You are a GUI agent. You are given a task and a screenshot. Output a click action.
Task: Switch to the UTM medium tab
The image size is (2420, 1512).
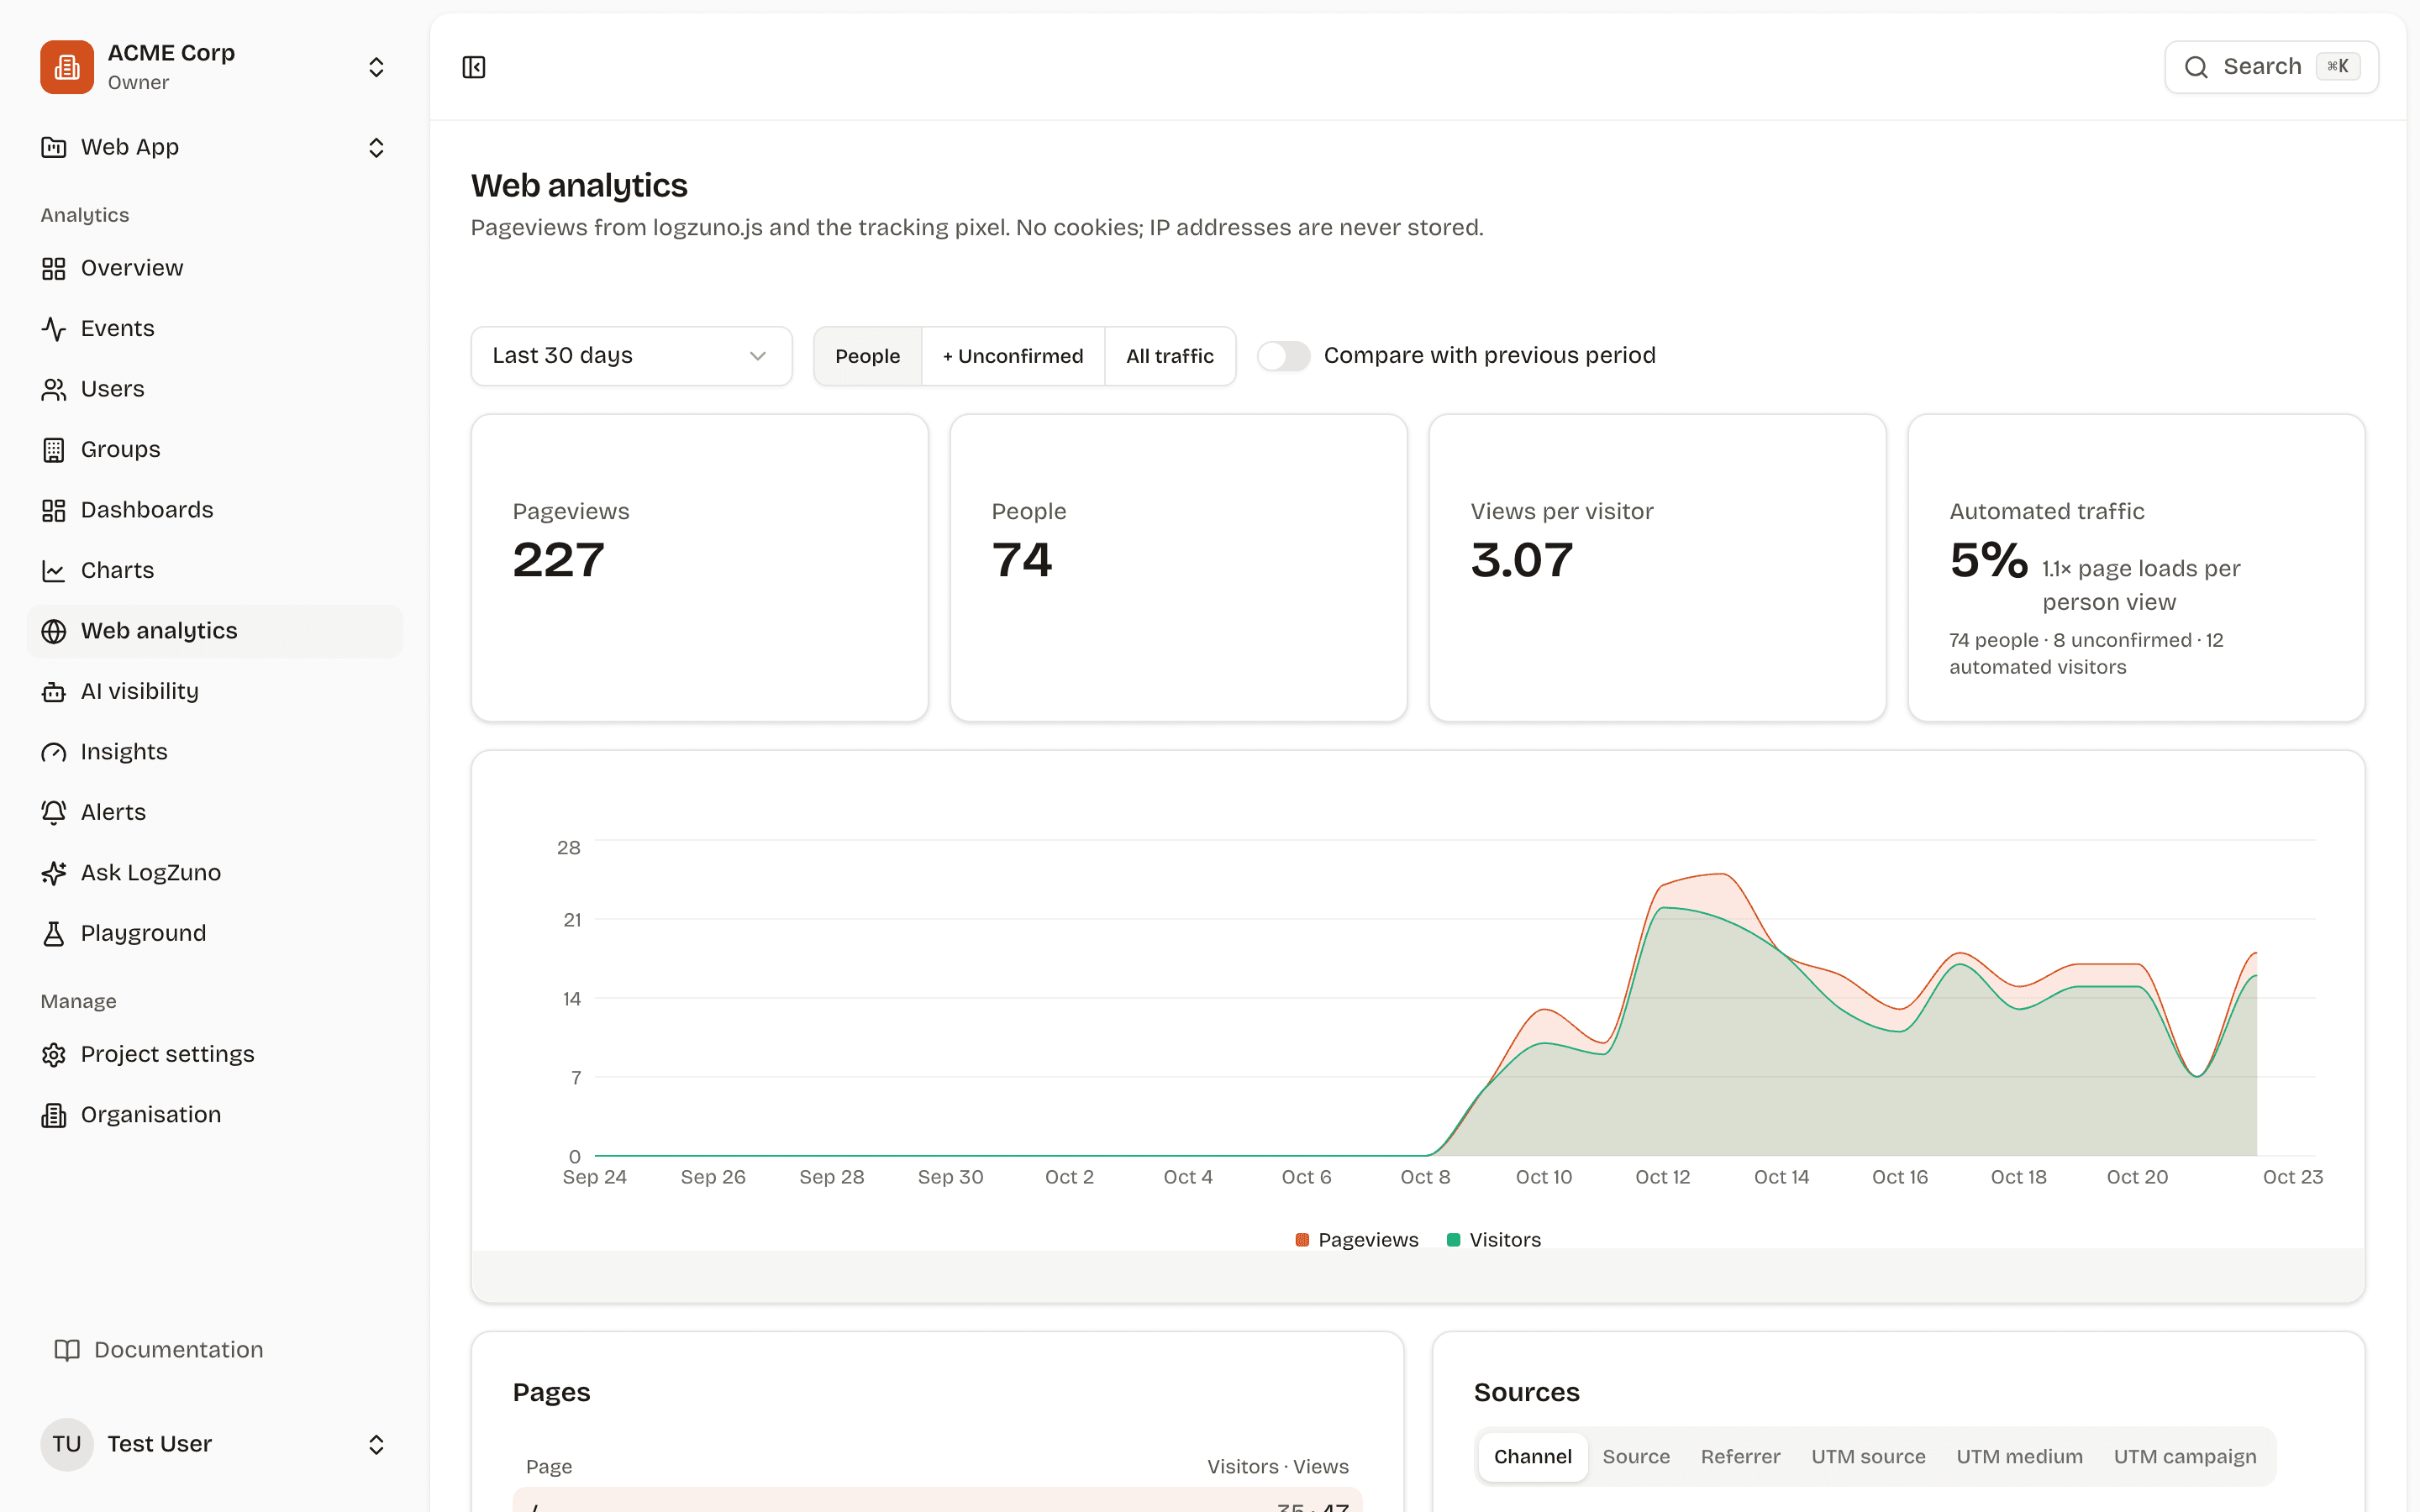[2019, 1457]
